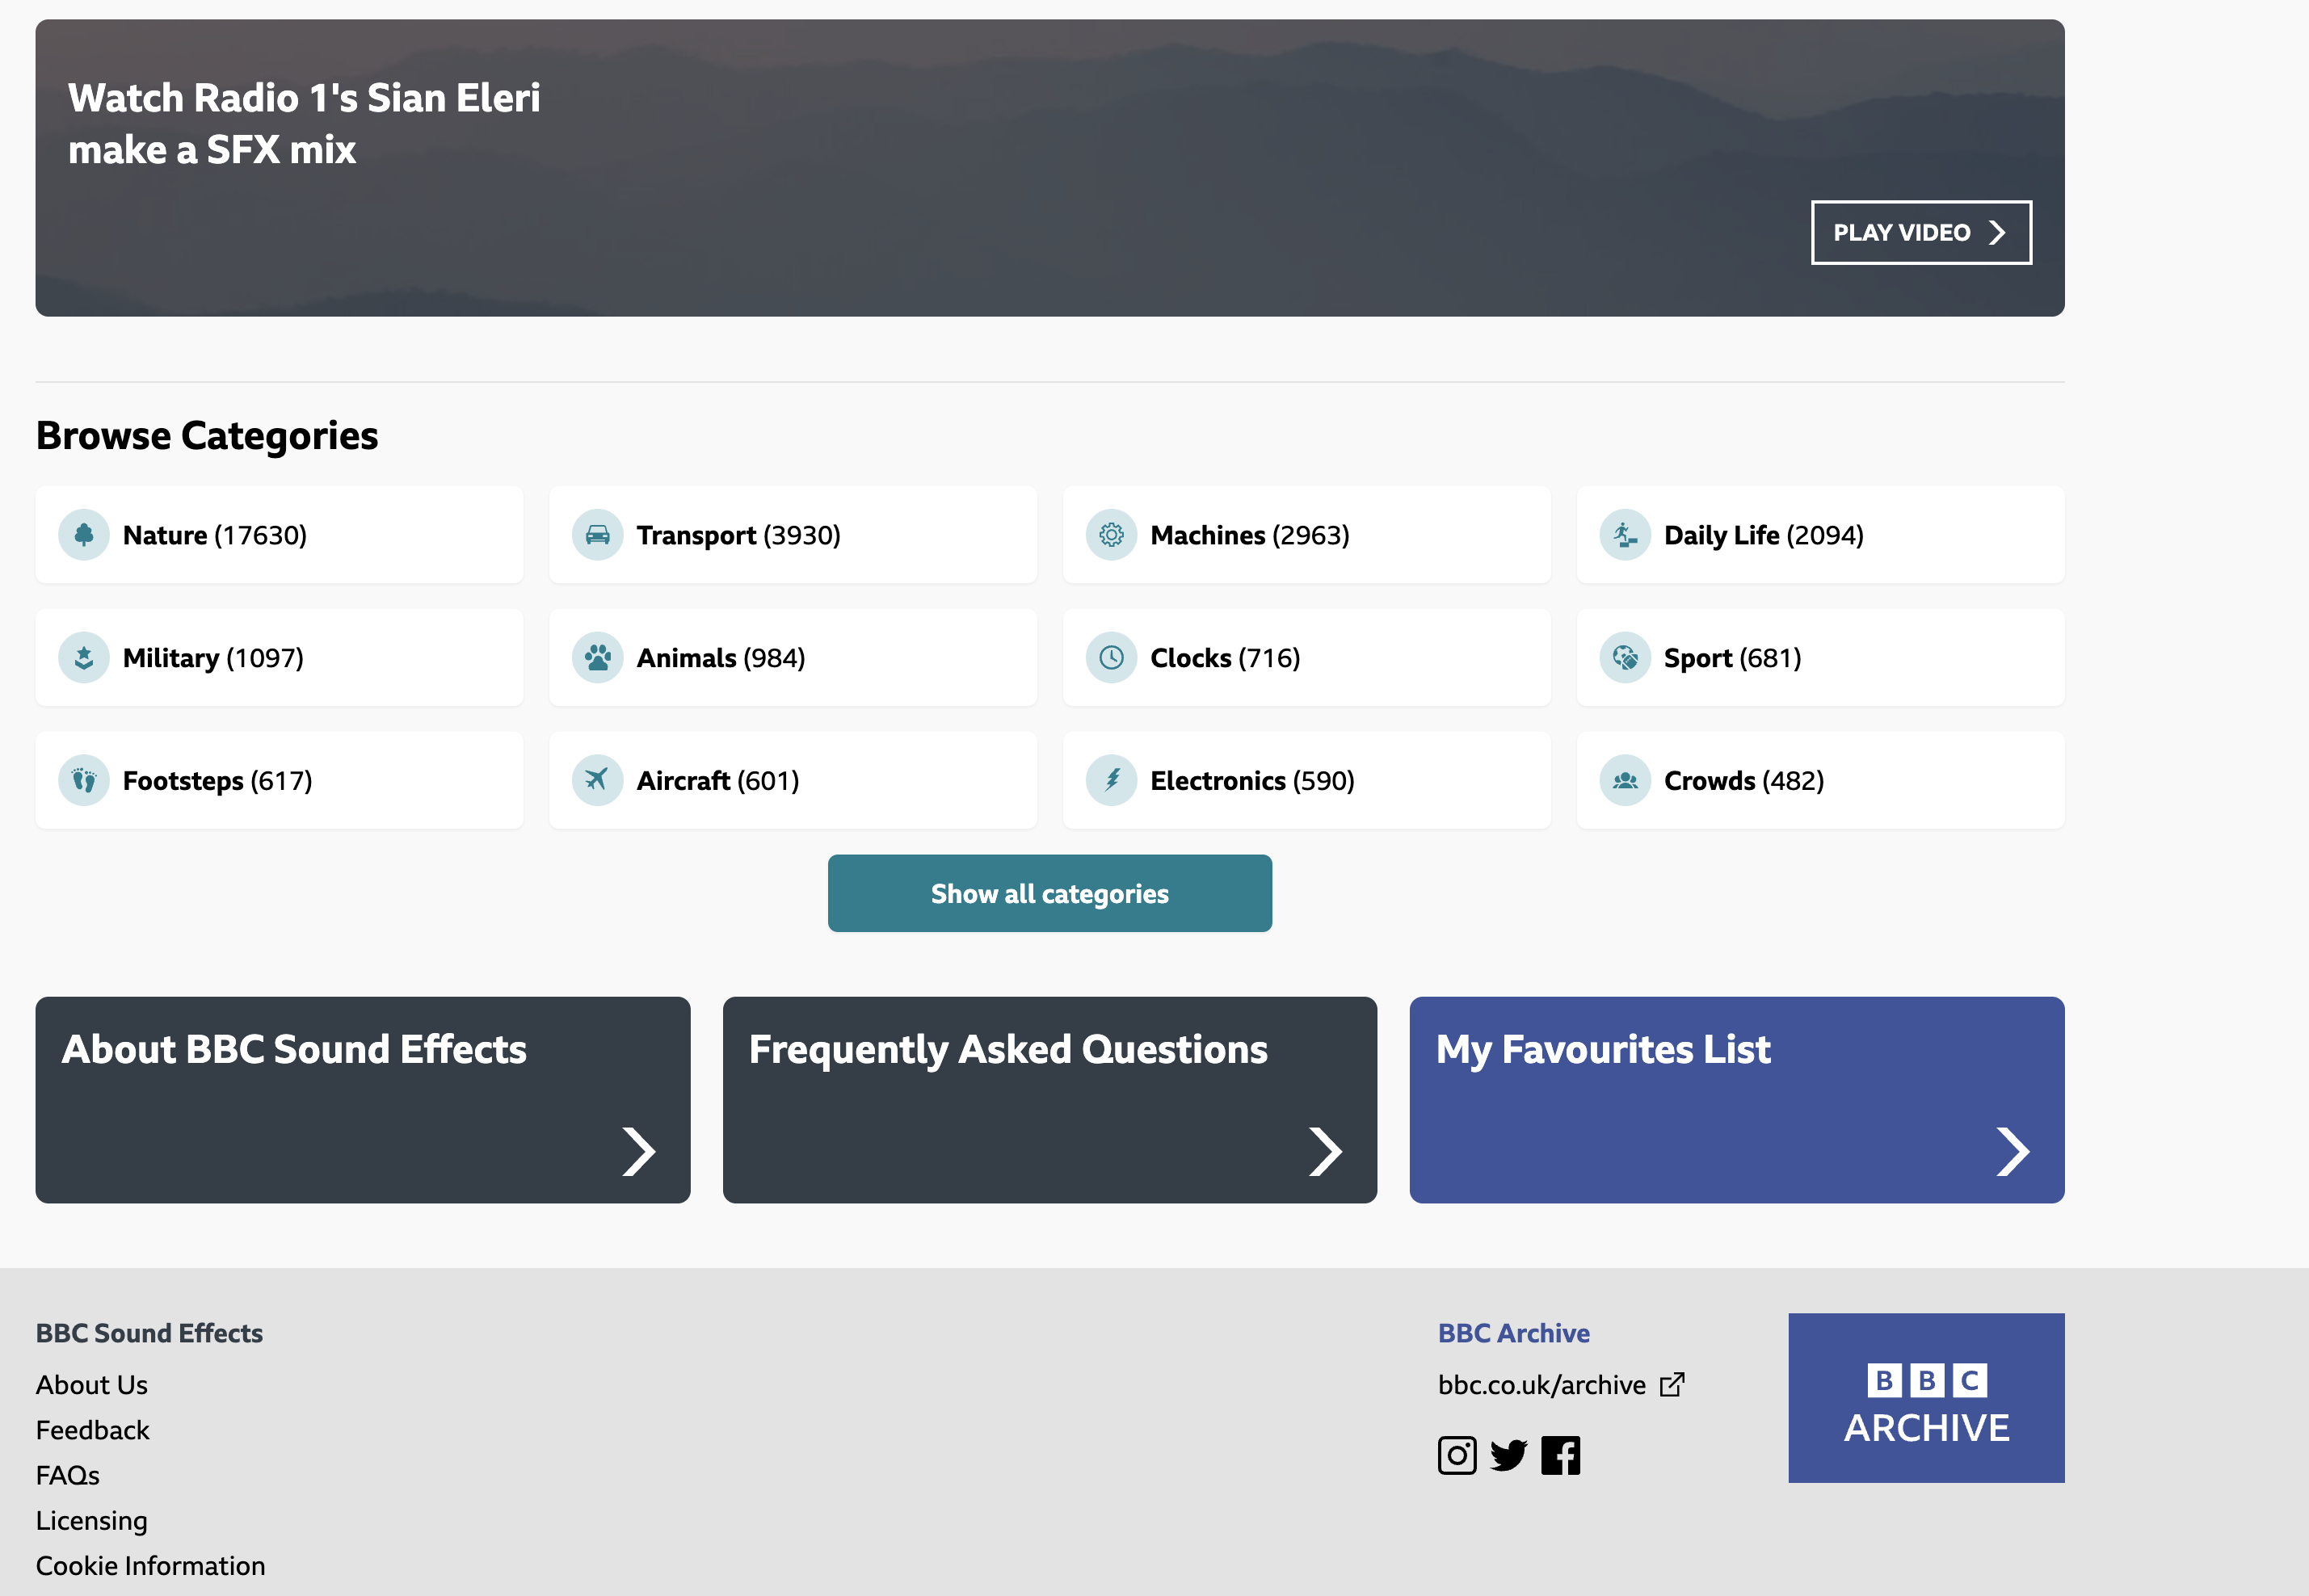Click the Transport car icon
Screen dimensions: 2309x1596
(x=598, y=535)
